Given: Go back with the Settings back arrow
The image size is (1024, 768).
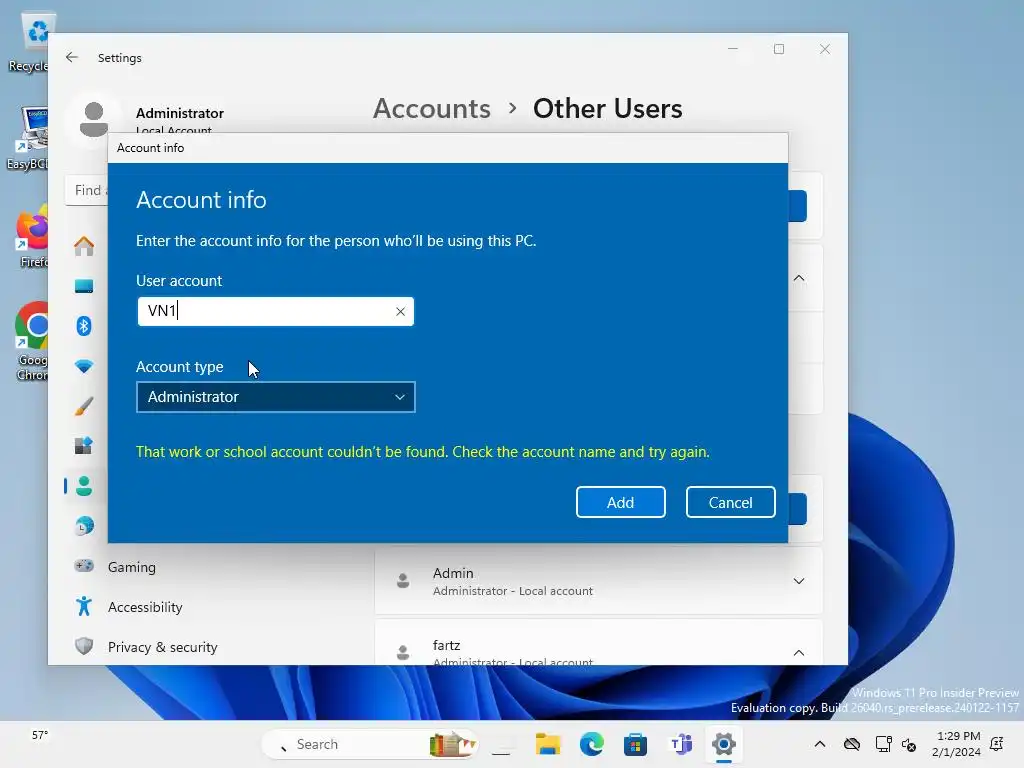Looking at the screenshot, I should (72, 57).
